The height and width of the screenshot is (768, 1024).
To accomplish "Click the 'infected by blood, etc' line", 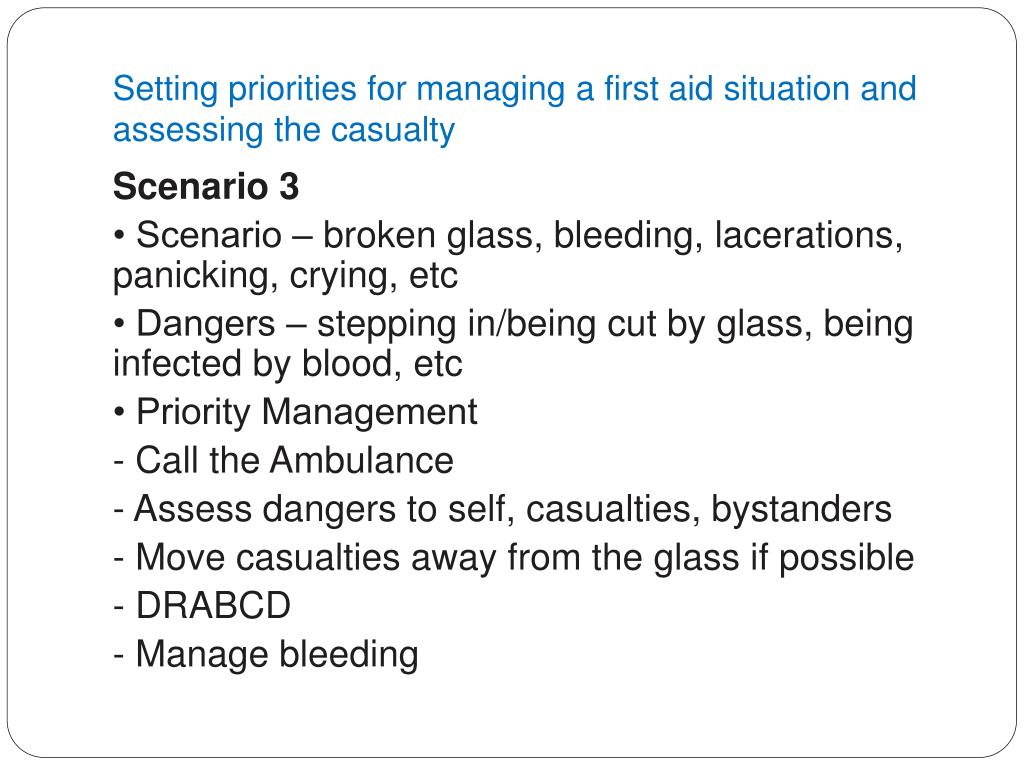I will click(287, 364).
